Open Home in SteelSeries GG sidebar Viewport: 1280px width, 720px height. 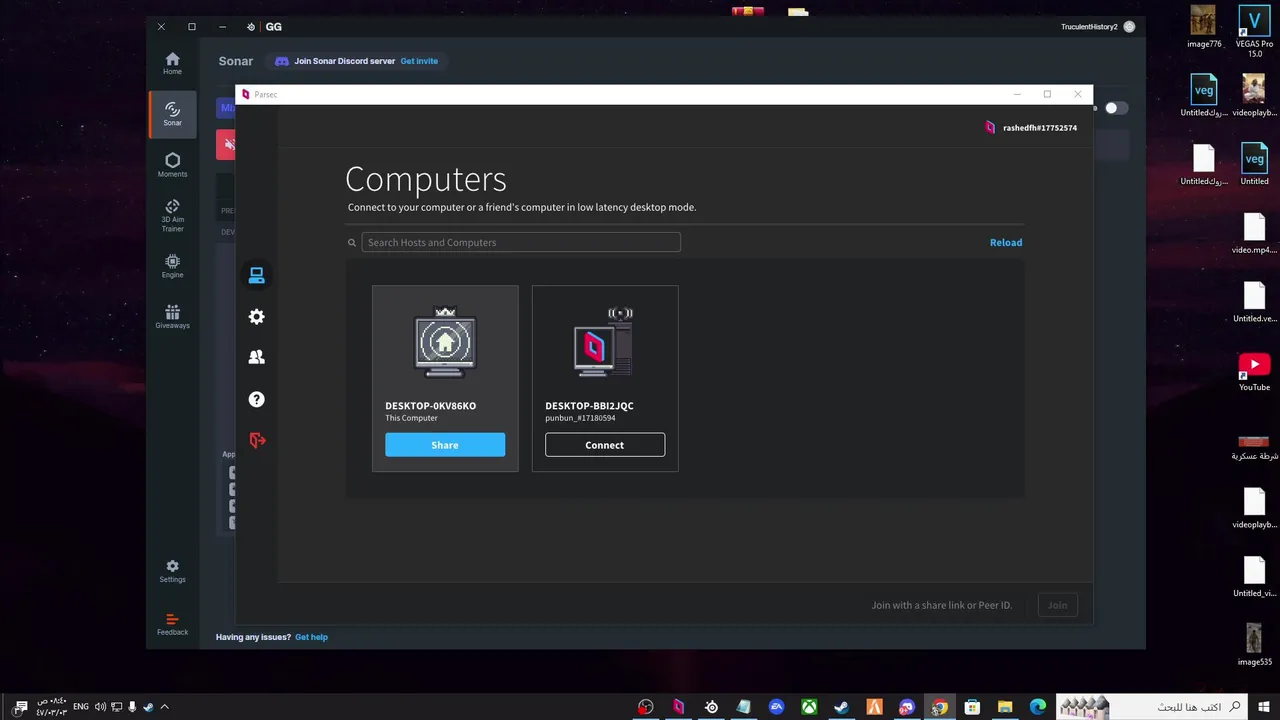tap(173, 63)
